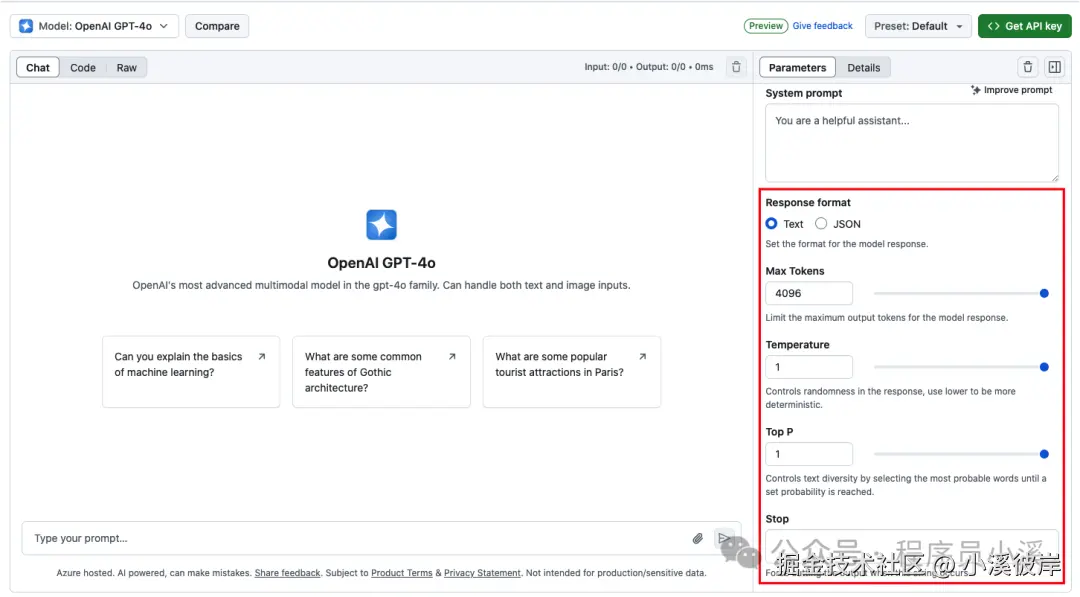Click the Max Tokens slider handle
Viewport: 1080px width, 597px height.
1043,293
